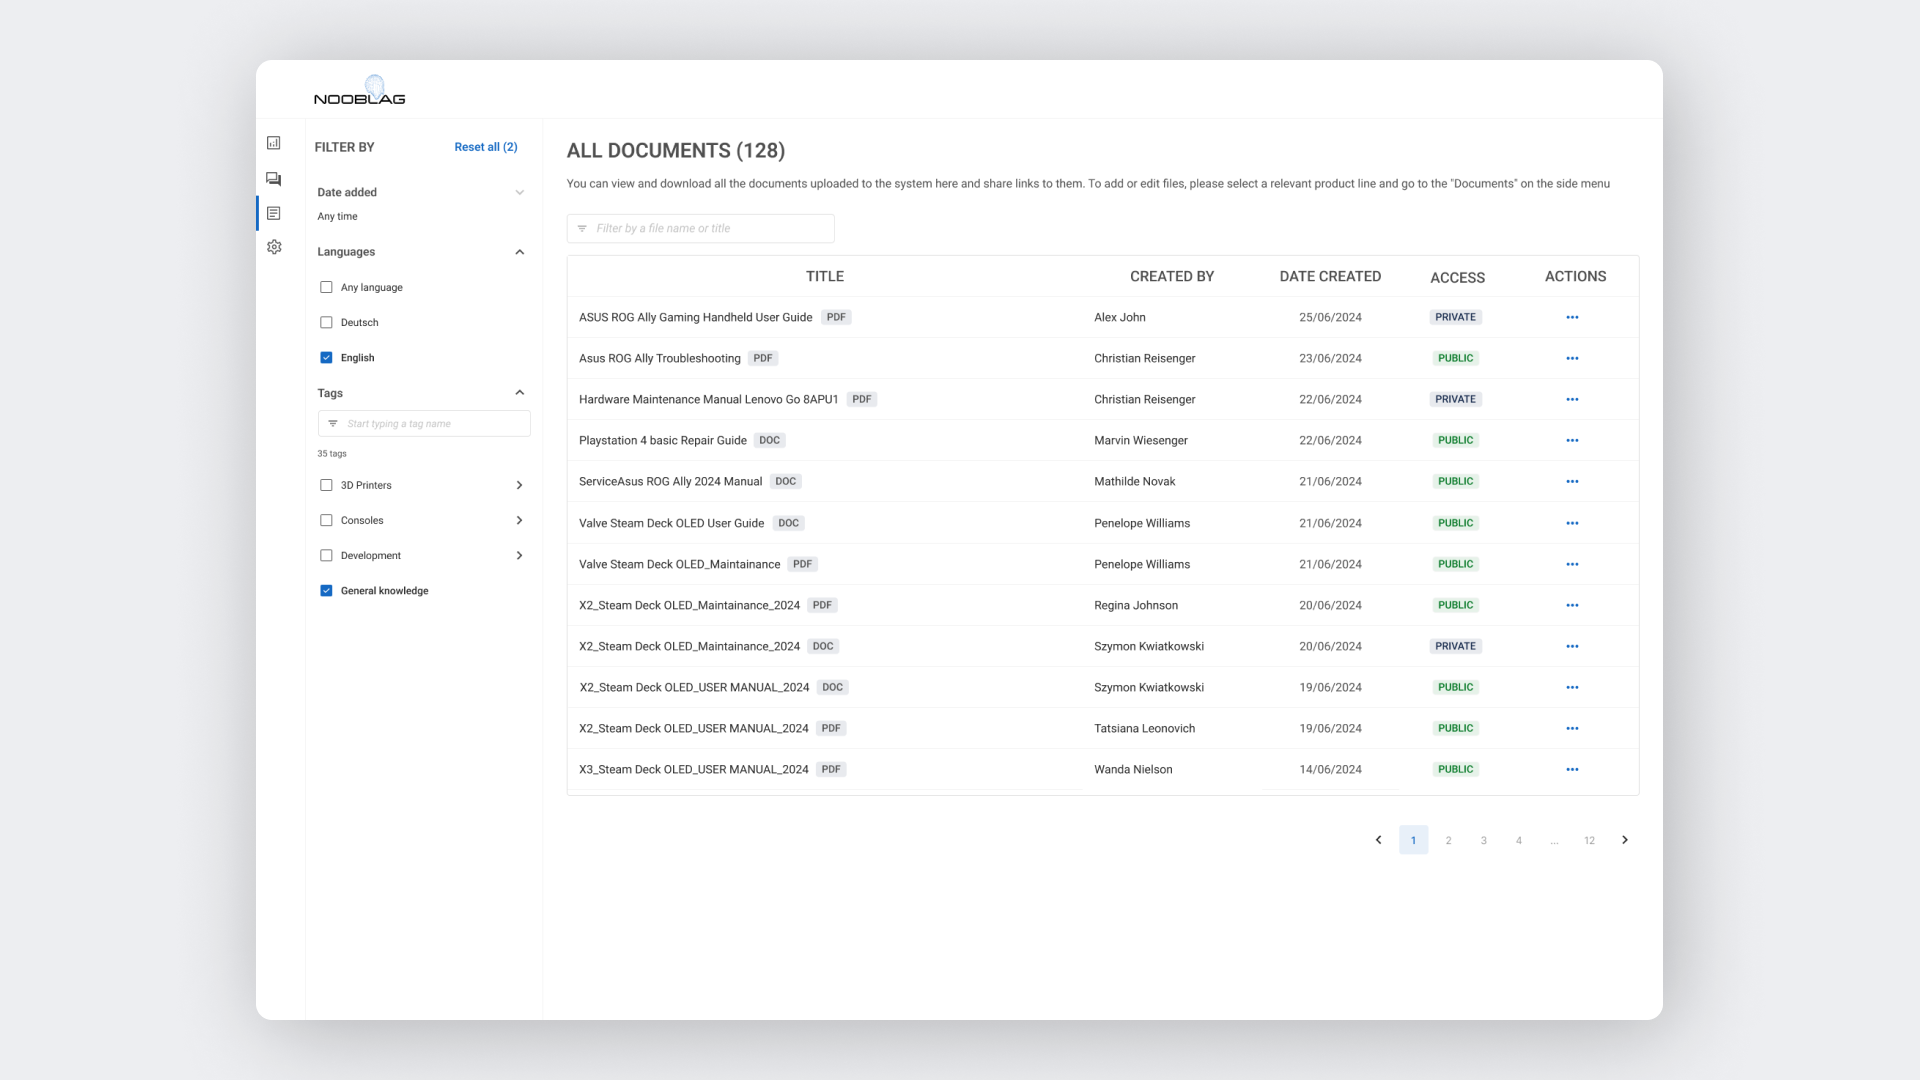Open the dashboard chart sidebar icon

point(274,143)
